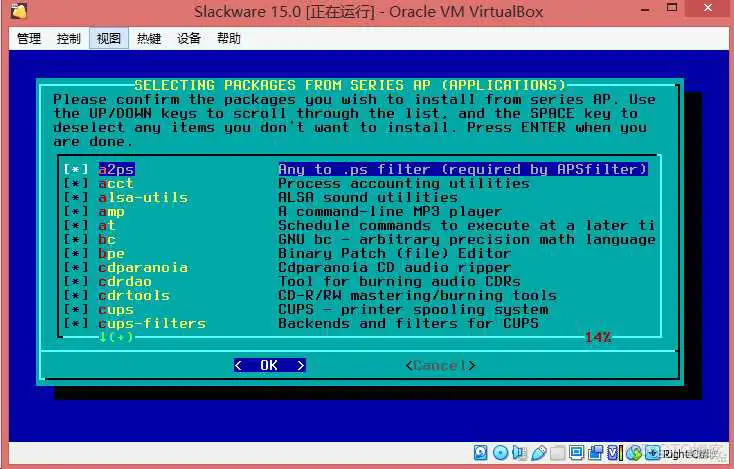Select the amp package name

click(111, 211)
